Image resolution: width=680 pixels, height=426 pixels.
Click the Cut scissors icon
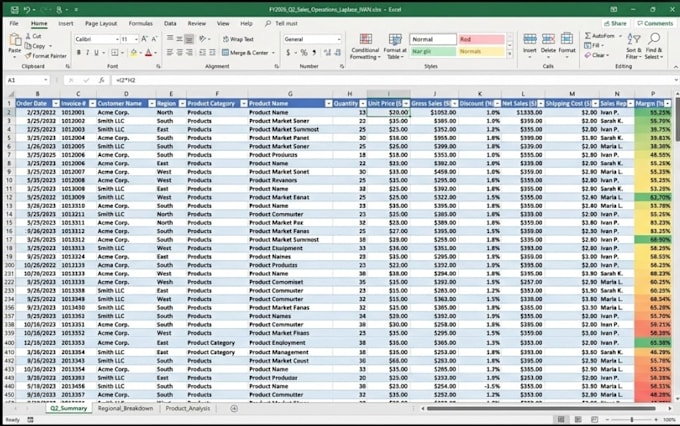(x=28, y=36)
